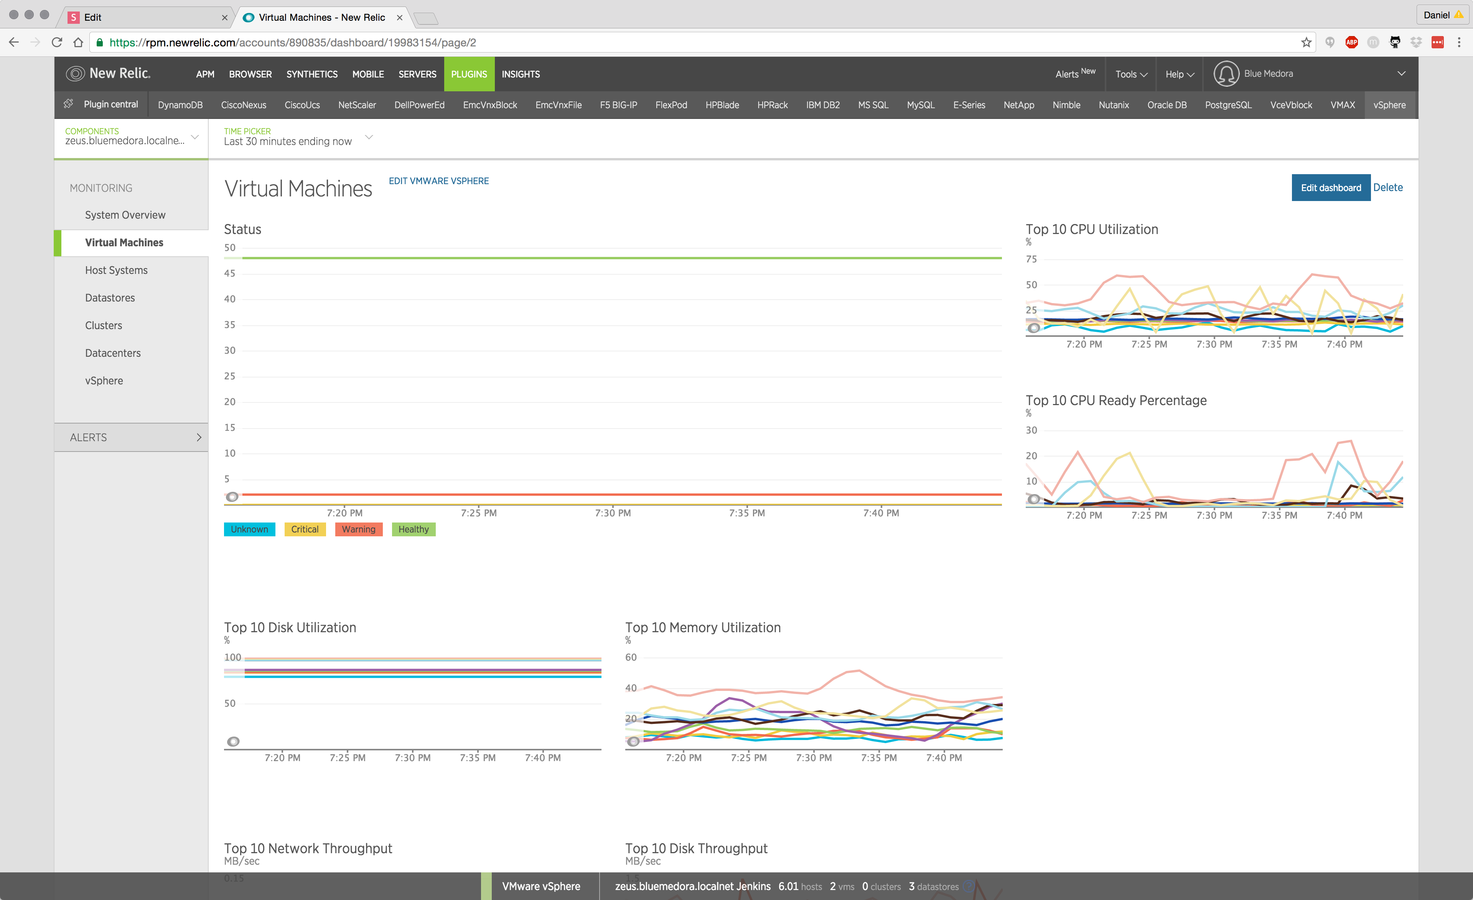Open the Chrome three-dot menu
The height and width of the screenshot is (900, 1473).
tap(1459, 42)
